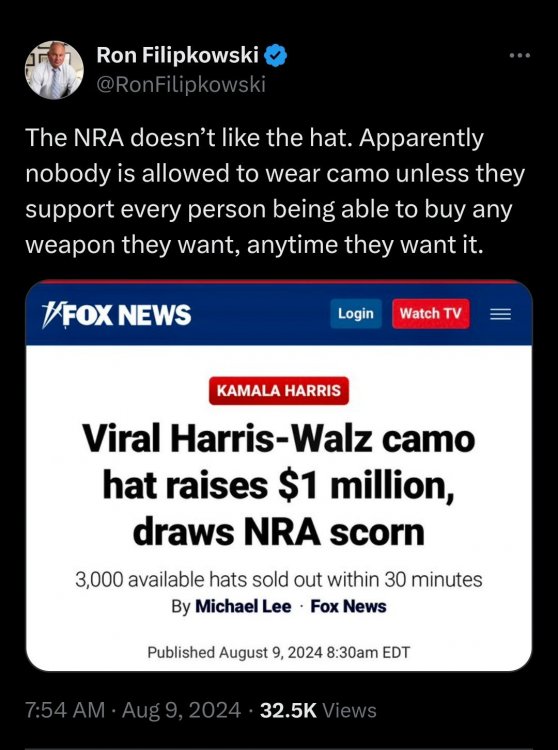The height and width of the screenshot is (750, 558).
Task: Open the three-dot more options menu
Action: [x=520, y=56]
